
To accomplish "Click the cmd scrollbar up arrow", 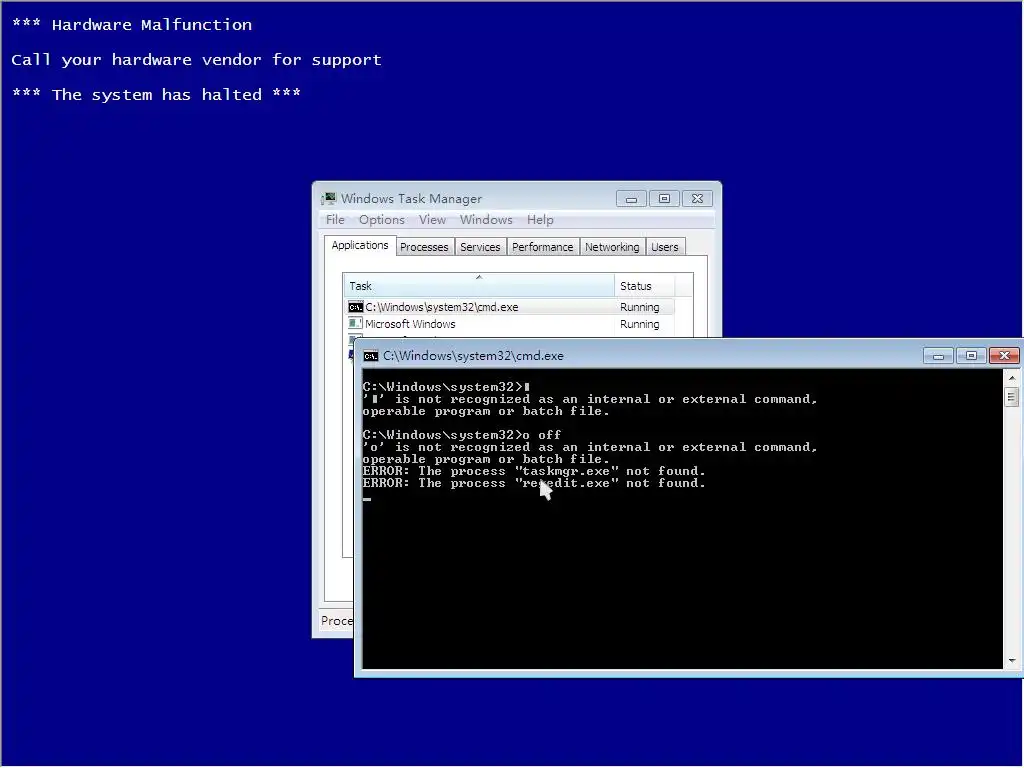I will click(1012, 377).
